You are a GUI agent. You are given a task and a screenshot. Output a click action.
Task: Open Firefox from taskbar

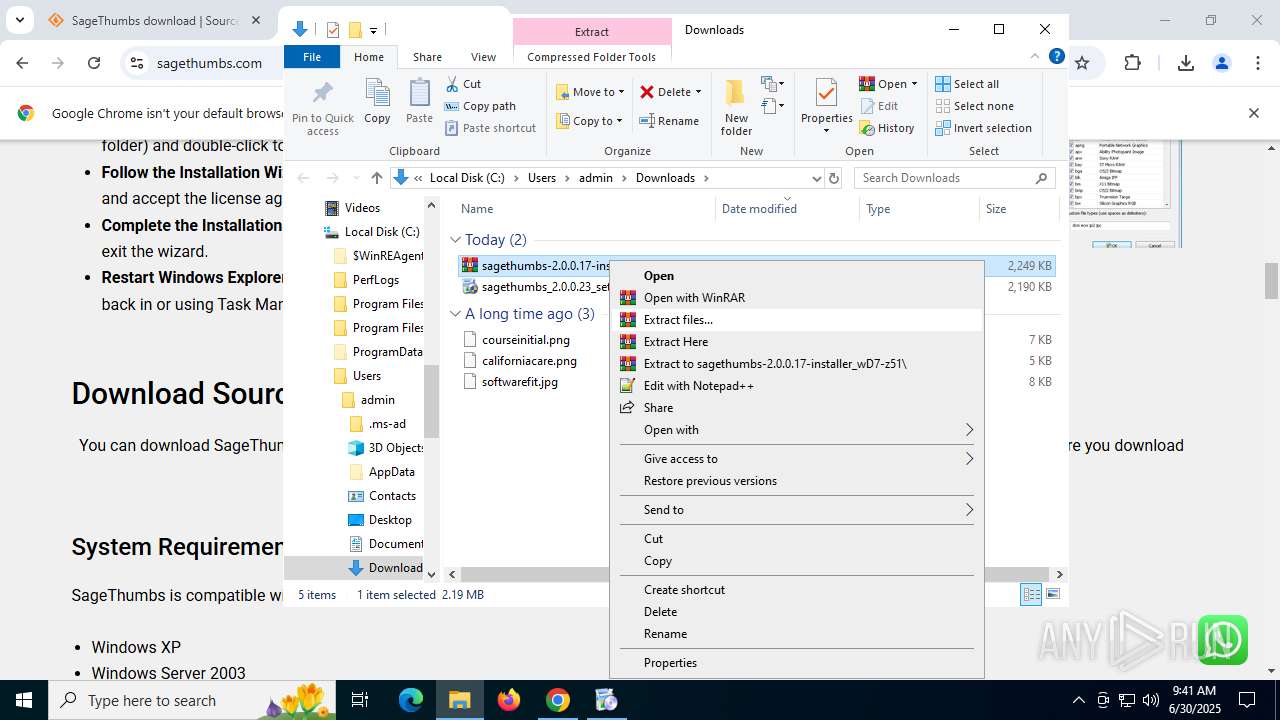coord(509,700)
